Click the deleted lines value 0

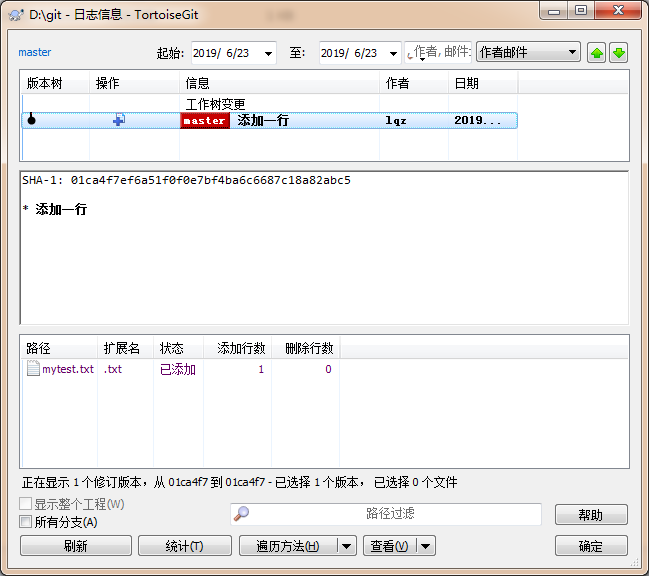328,369
